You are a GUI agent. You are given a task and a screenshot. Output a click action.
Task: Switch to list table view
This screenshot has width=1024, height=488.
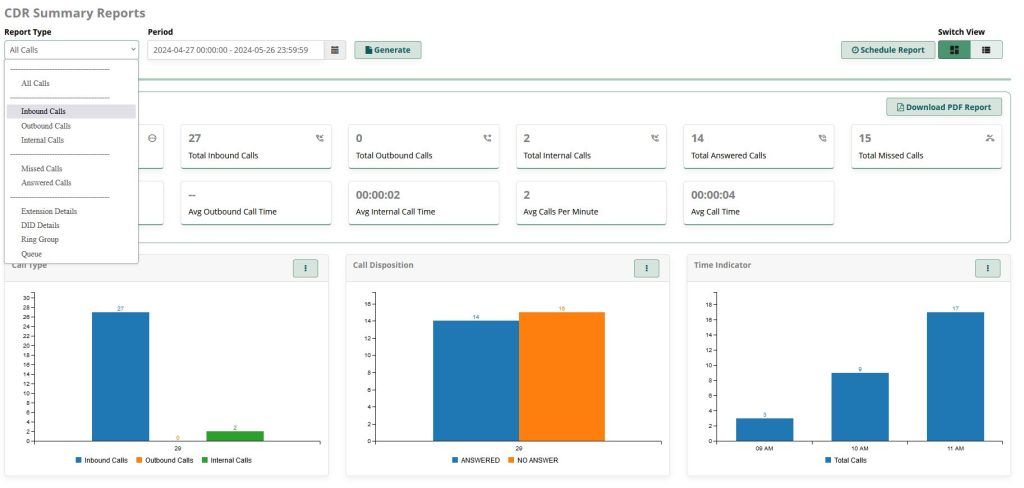986,50
